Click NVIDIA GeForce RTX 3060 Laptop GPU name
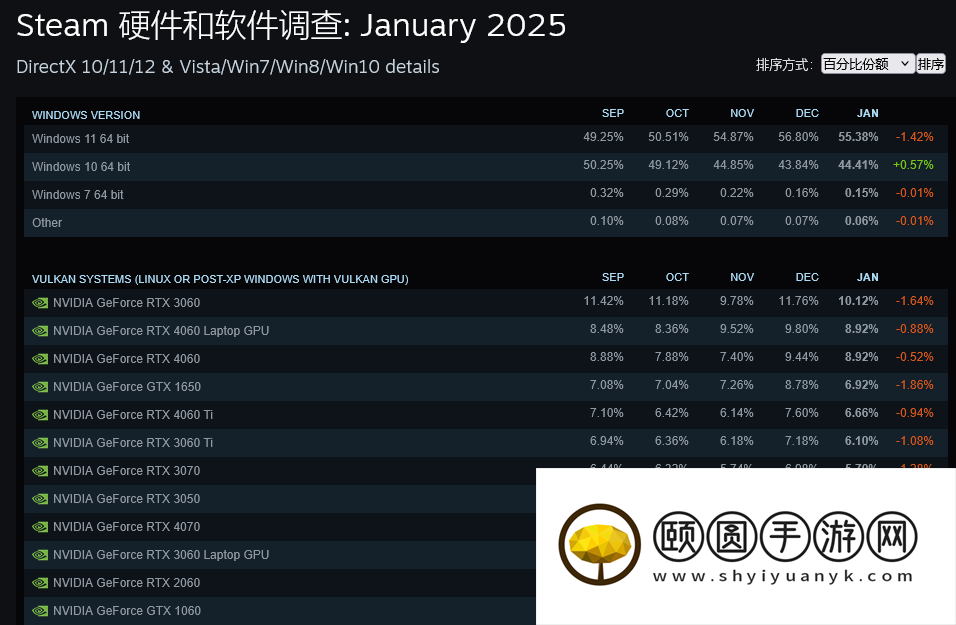The image size is (956, 625). pyautogui.click(x=161, y=555)
